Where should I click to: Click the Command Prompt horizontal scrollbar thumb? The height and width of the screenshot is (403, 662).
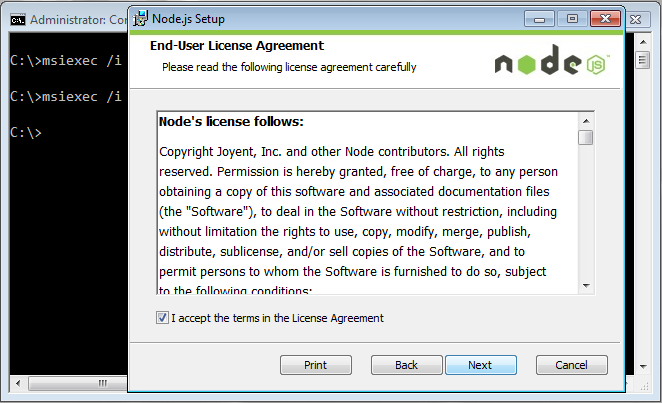(x=78, y=383)
